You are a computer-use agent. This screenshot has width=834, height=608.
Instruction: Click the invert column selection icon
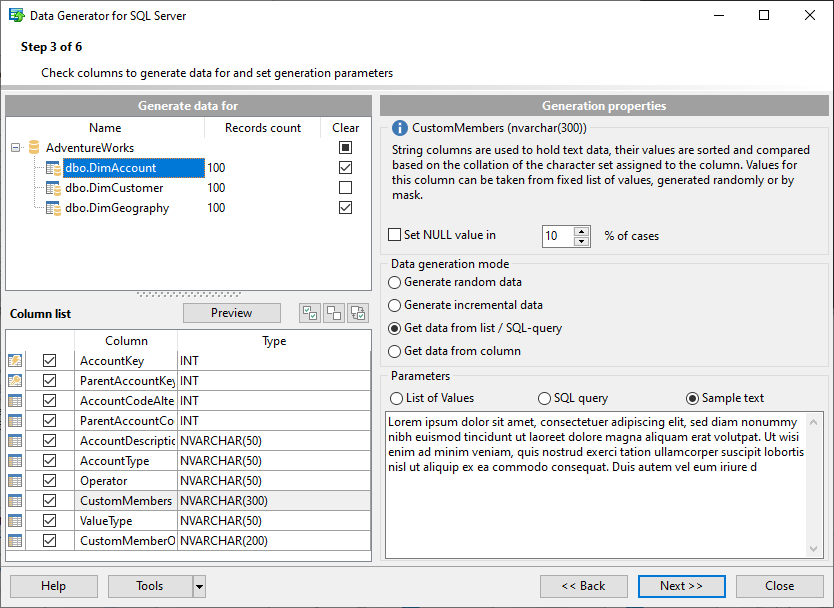coord(358,313)
